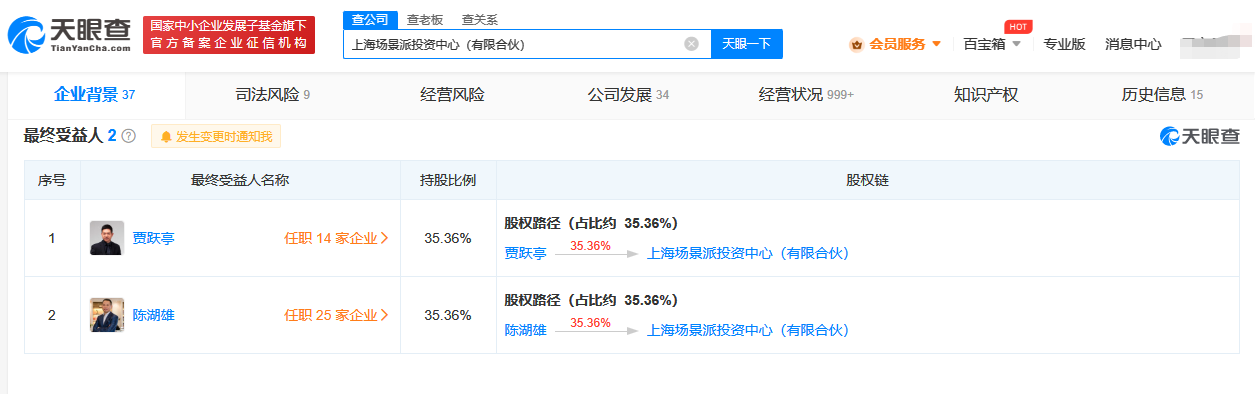Open 贾跃亭's profile photo
Screen dimensions: 1255x394
tap(107, 238)
